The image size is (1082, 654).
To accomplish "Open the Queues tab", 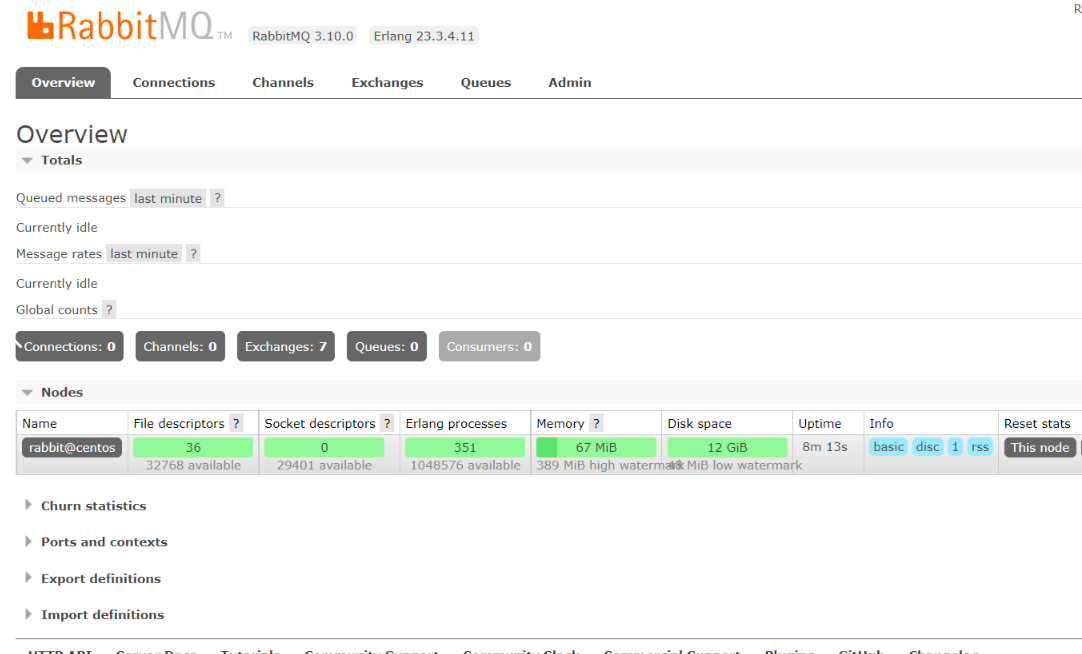I will 486,83.
